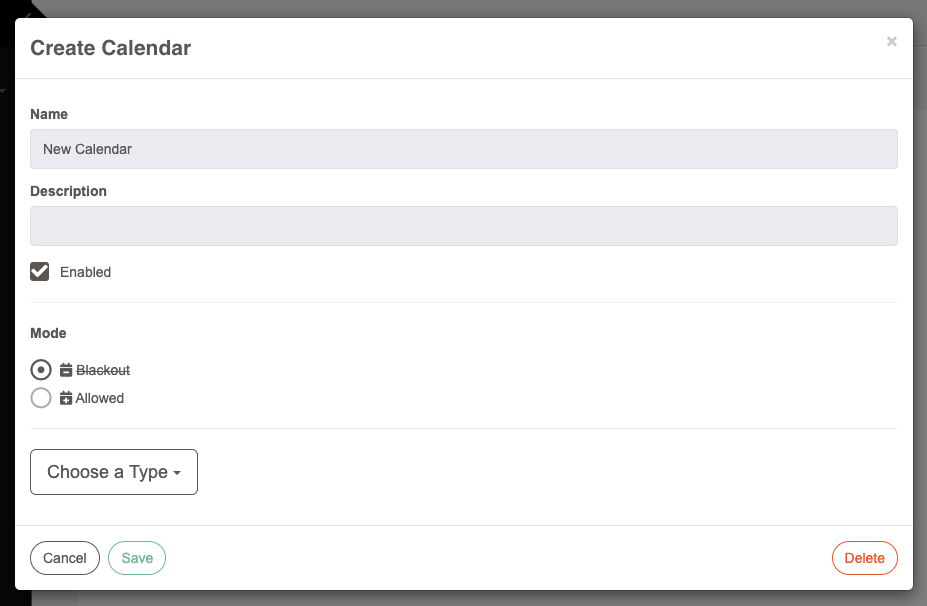
Task: Select the Allowed mode radio button
Action: (x=41, y=398)
